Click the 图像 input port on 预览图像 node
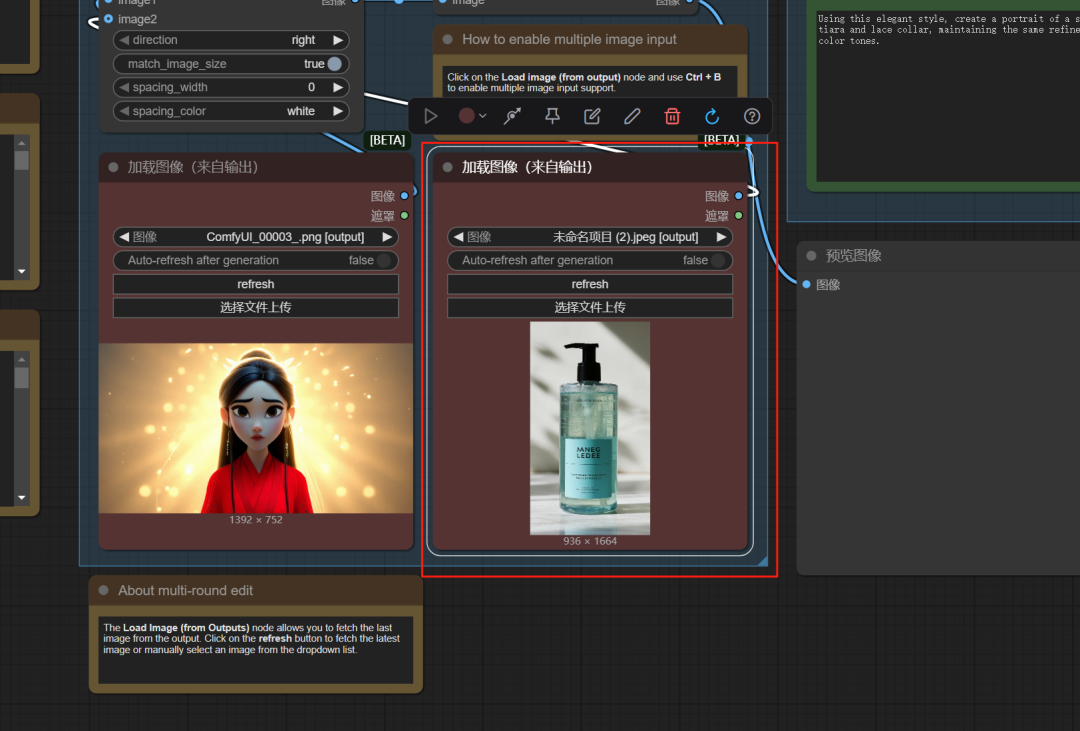Screen dimensions: 1080x731 click(x=807, y=284)
